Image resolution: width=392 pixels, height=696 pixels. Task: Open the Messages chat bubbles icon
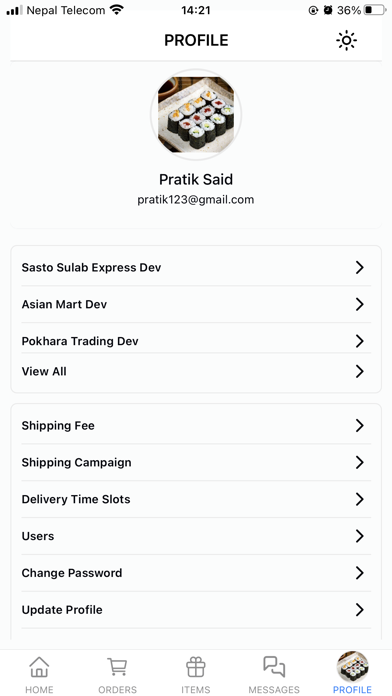point(274,667)
